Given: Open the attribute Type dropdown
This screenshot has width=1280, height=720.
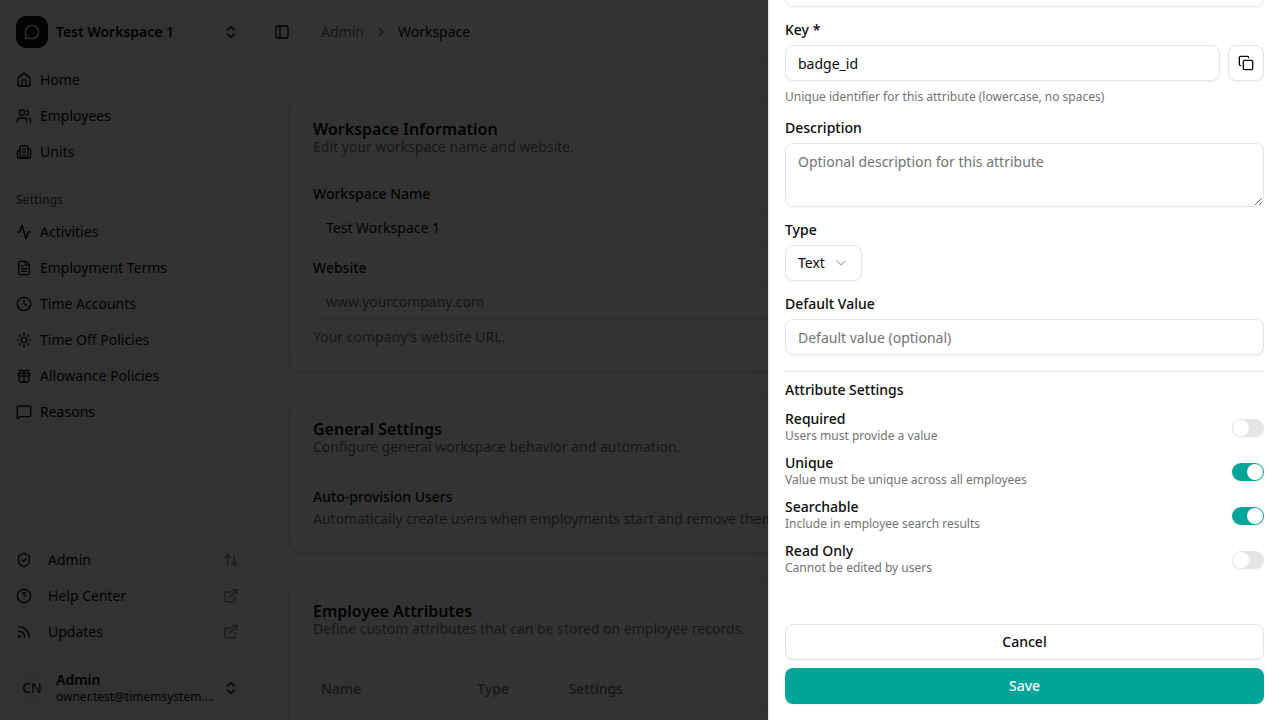Looking at the screenshot, I should (823, 263).
